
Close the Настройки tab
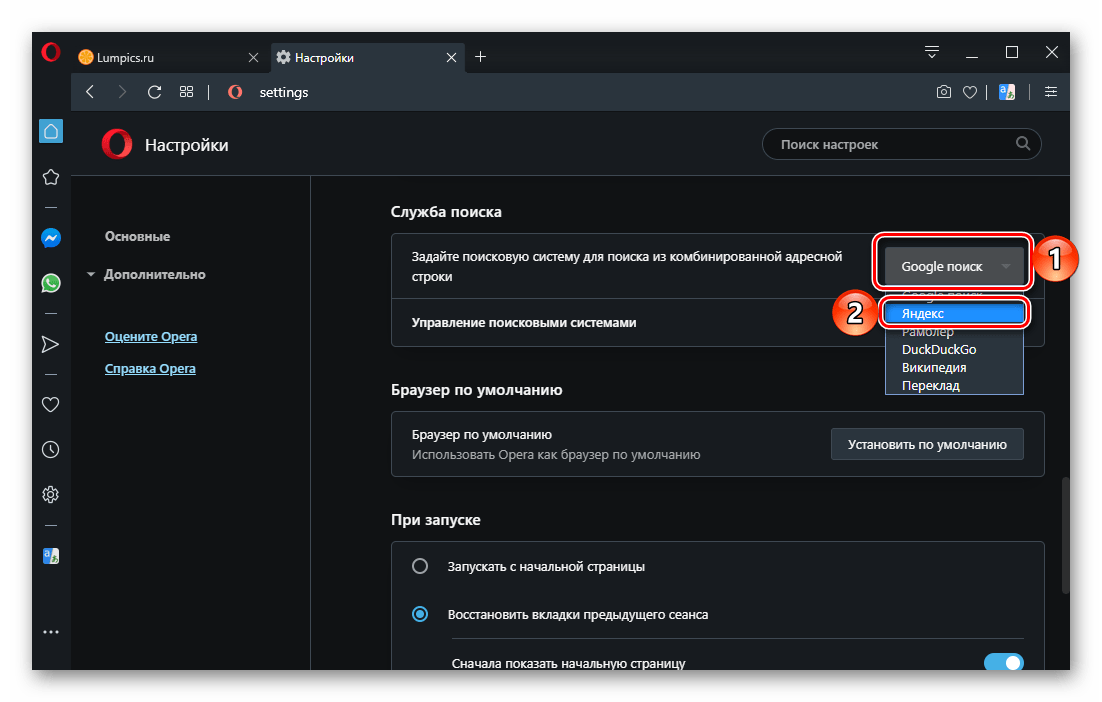pos(451,58)
